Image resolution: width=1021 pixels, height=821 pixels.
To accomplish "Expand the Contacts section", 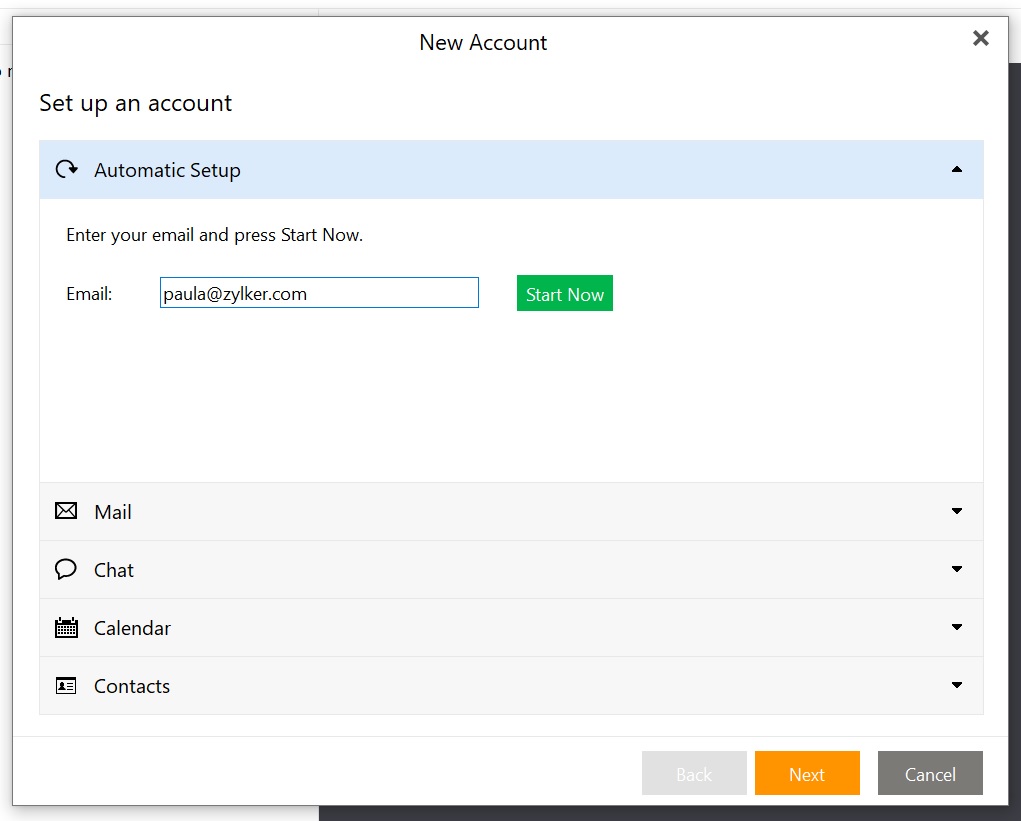I will click(954, 686).
